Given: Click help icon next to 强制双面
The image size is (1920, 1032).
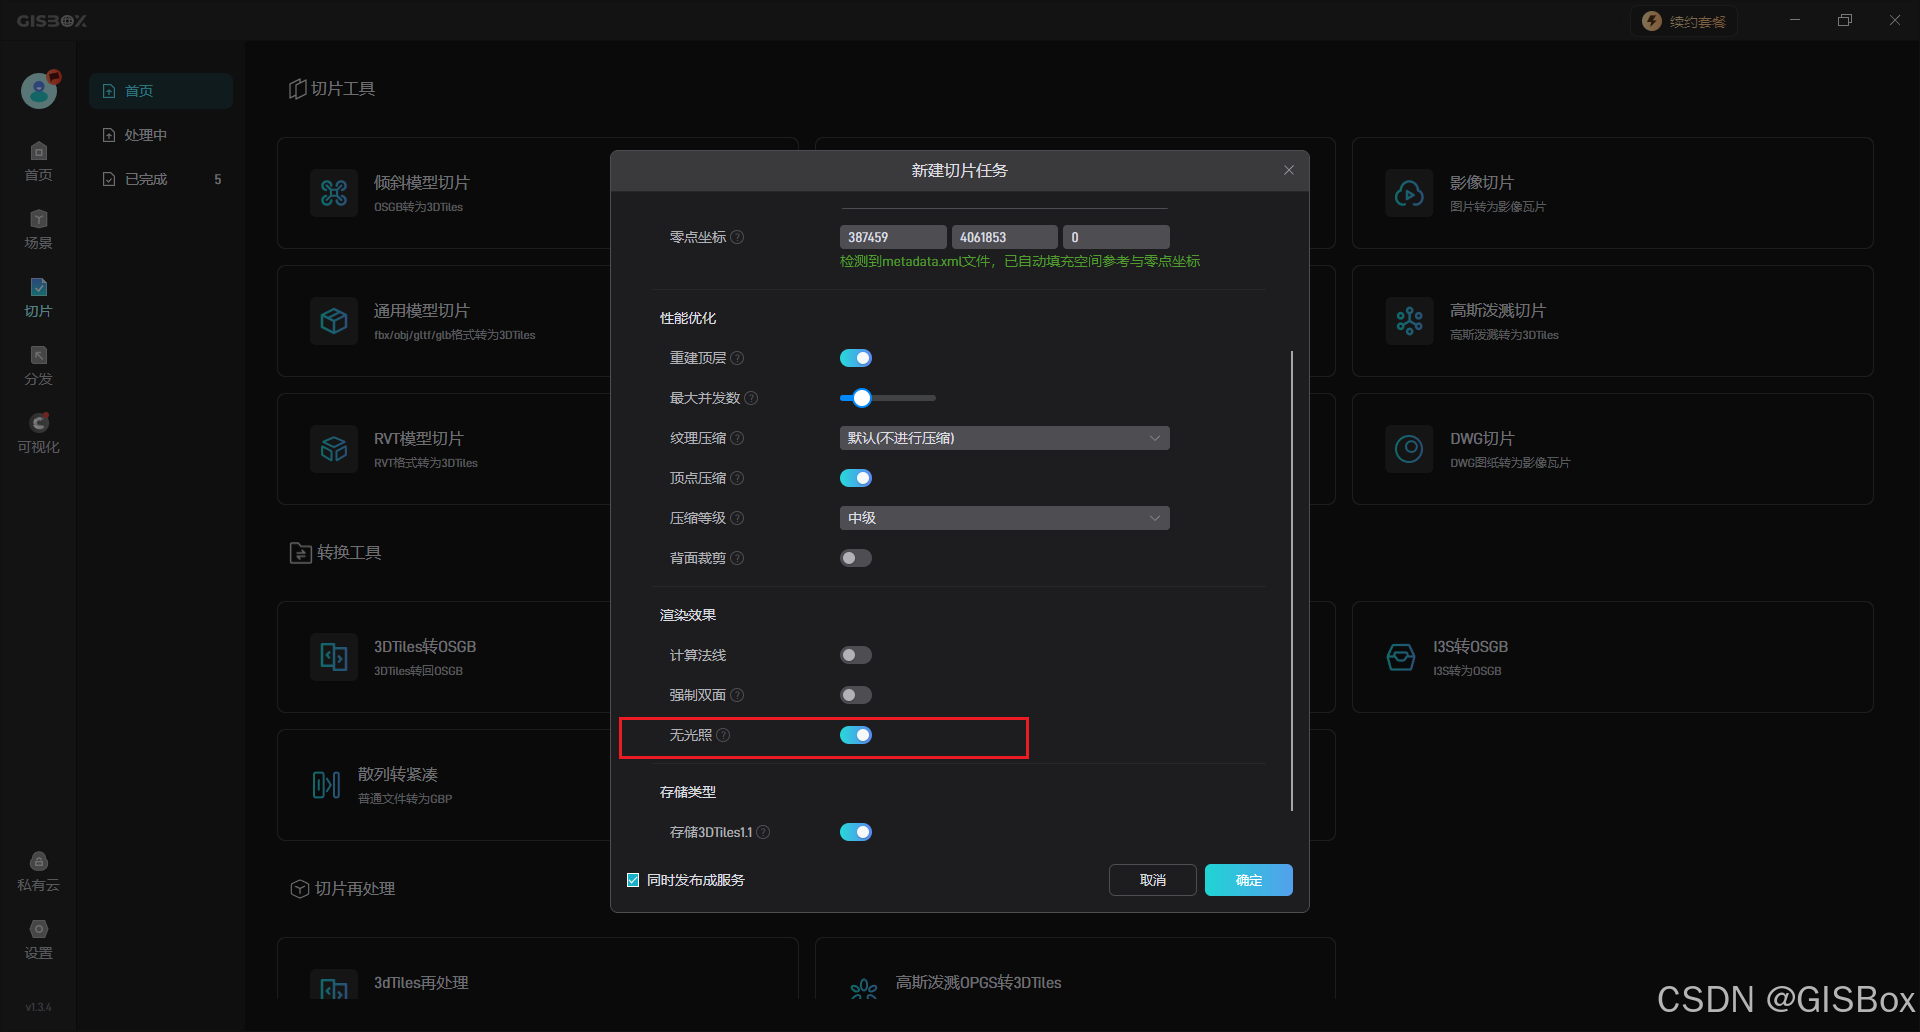Looking at the screenshot, I should click(x=737, y=695).
